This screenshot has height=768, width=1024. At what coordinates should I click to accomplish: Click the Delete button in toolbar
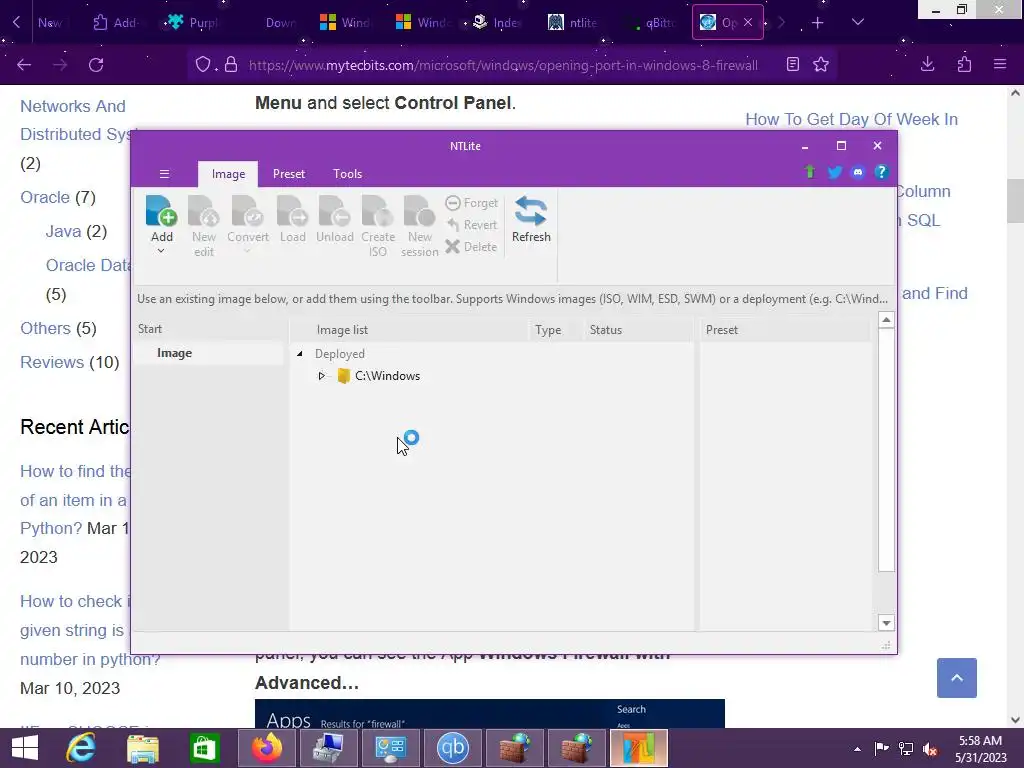click(472, 247)
